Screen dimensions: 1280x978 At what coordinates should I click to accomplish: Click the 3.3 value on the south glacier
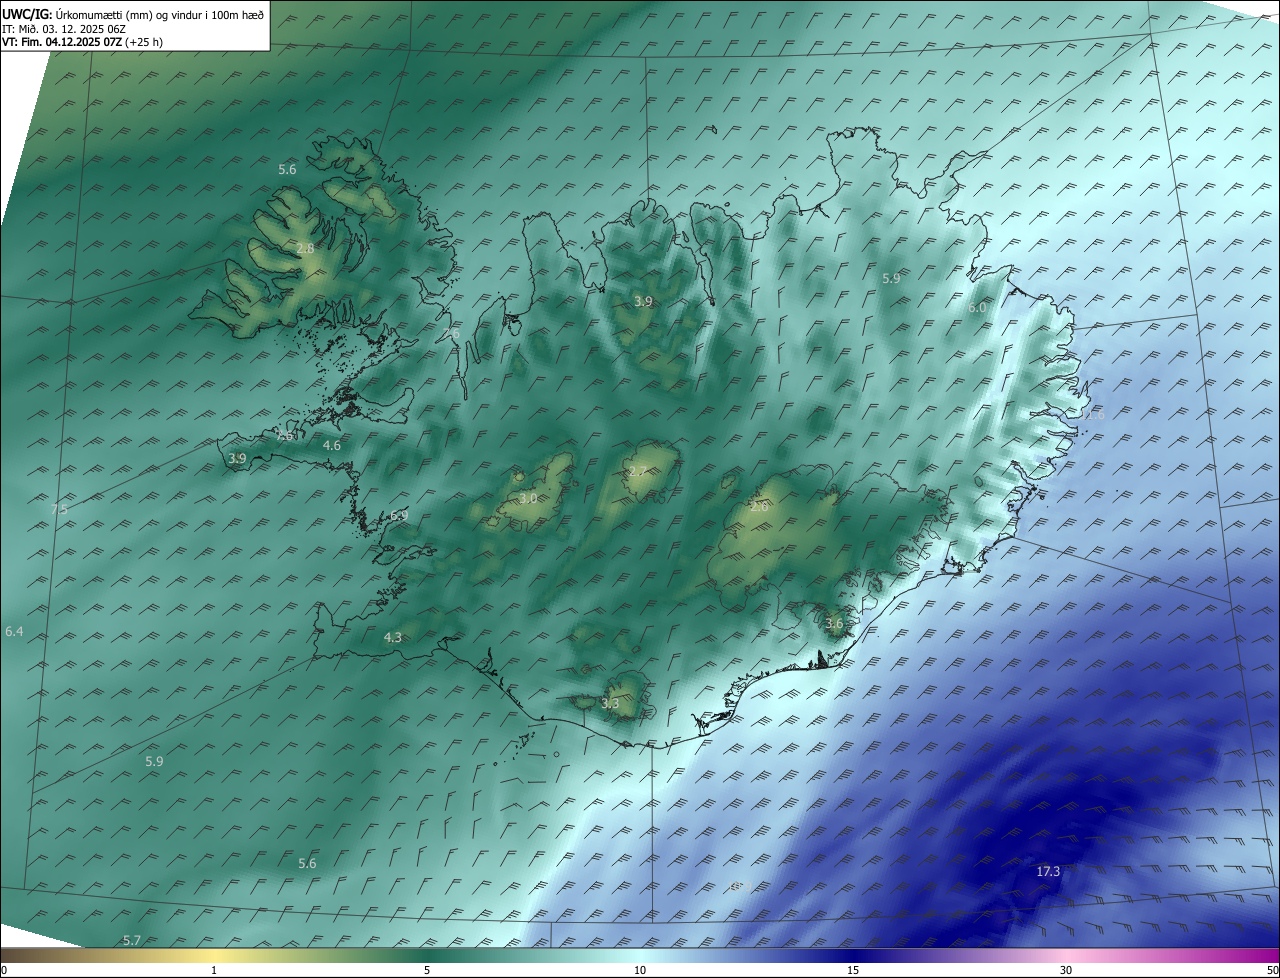610,704
